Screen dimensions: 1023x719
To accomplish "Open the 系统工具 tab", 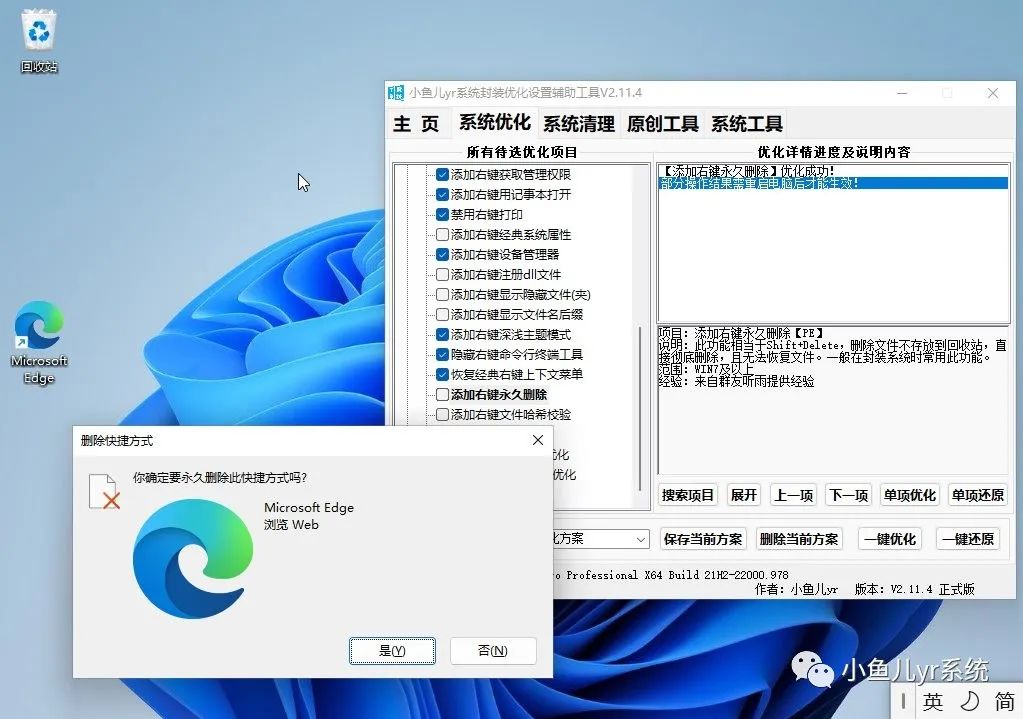I will 747,123.
